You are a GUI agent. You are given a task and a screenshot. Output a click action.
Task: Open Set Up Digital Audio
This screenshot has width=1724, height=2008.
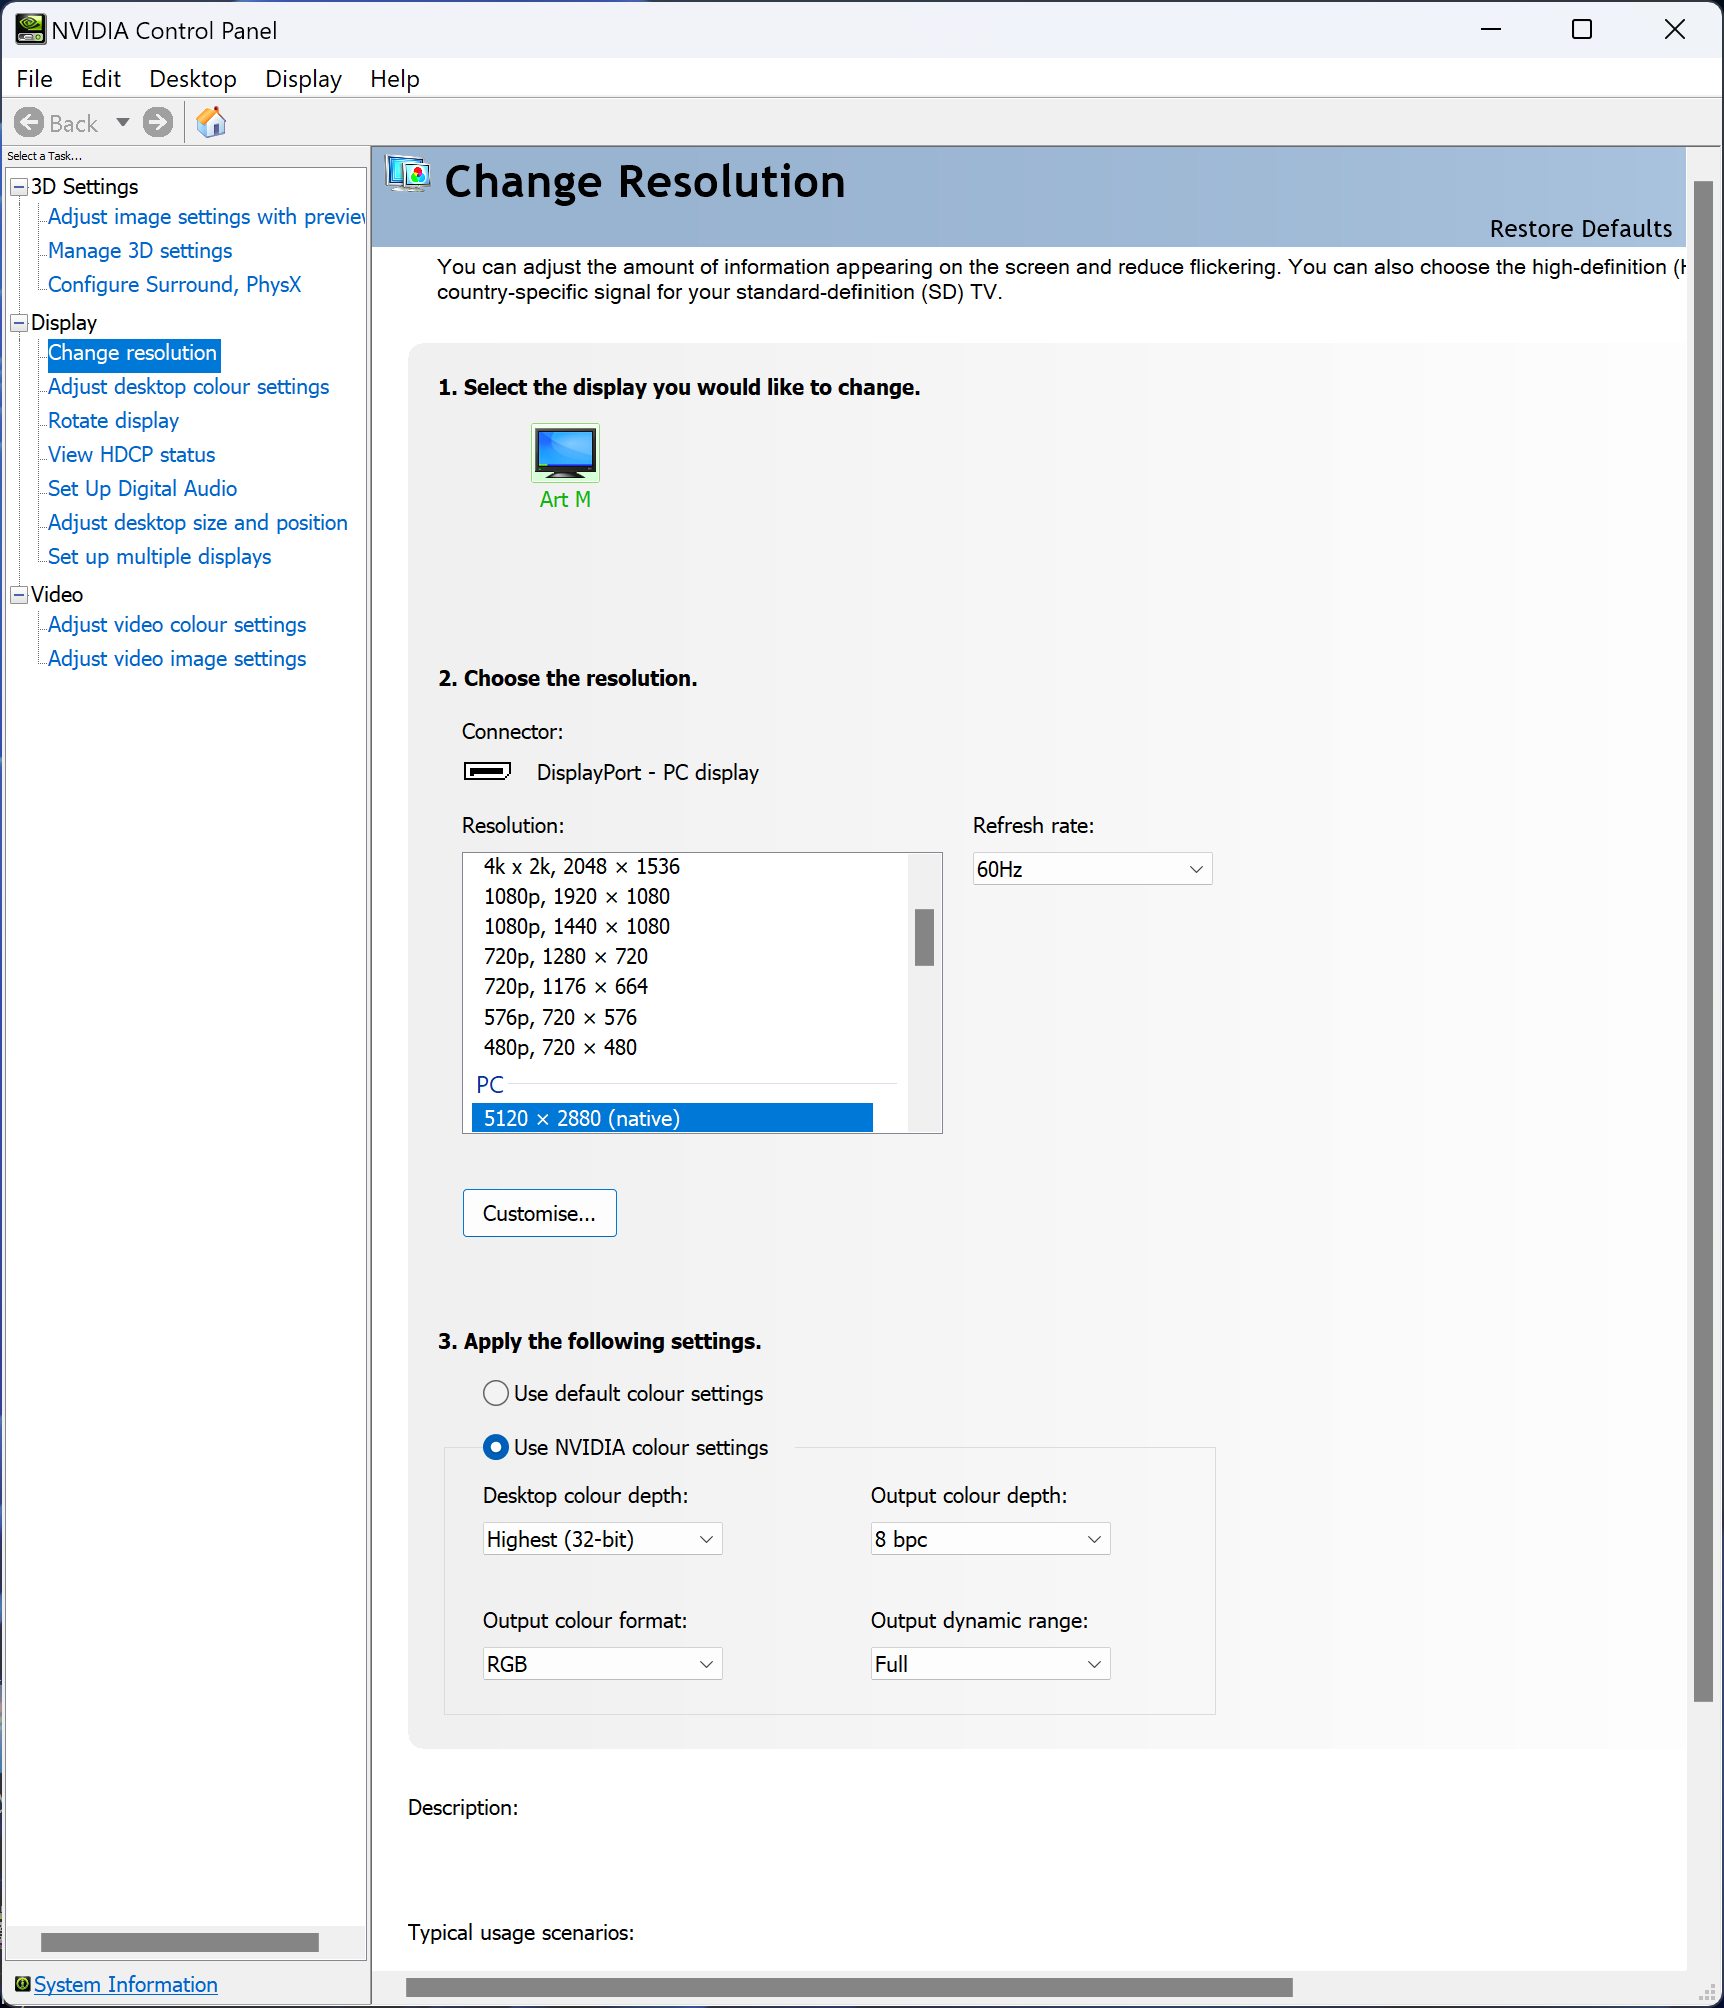click(142, 489)
